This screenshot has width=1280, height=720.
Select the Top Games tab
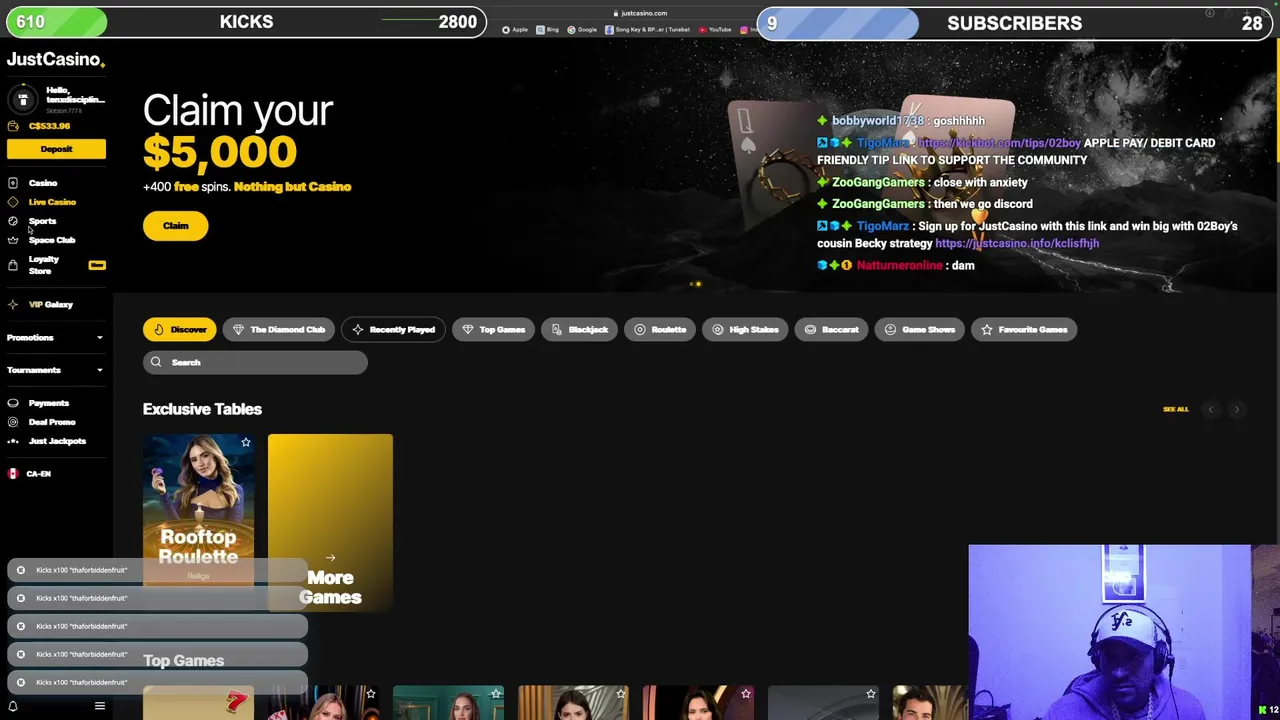pyautogui.click(x=493, y=329)
